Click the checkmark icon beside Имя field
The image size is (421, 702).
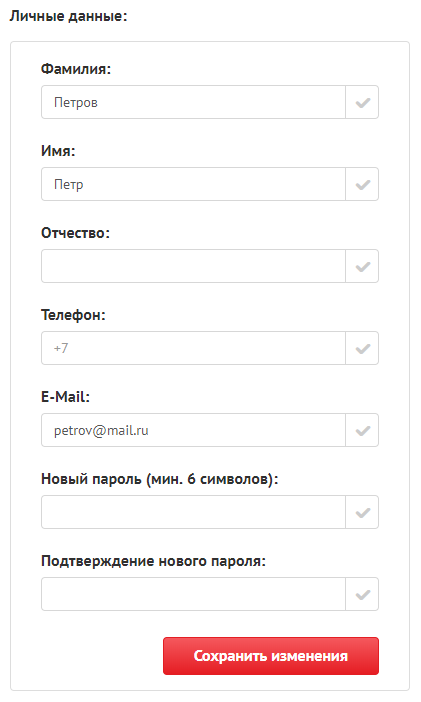coord(362,184)
